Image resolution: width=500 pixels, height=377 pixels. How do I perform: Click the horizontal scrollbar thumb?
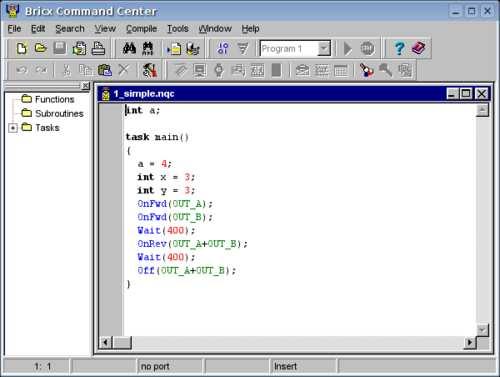pos(122,342)
